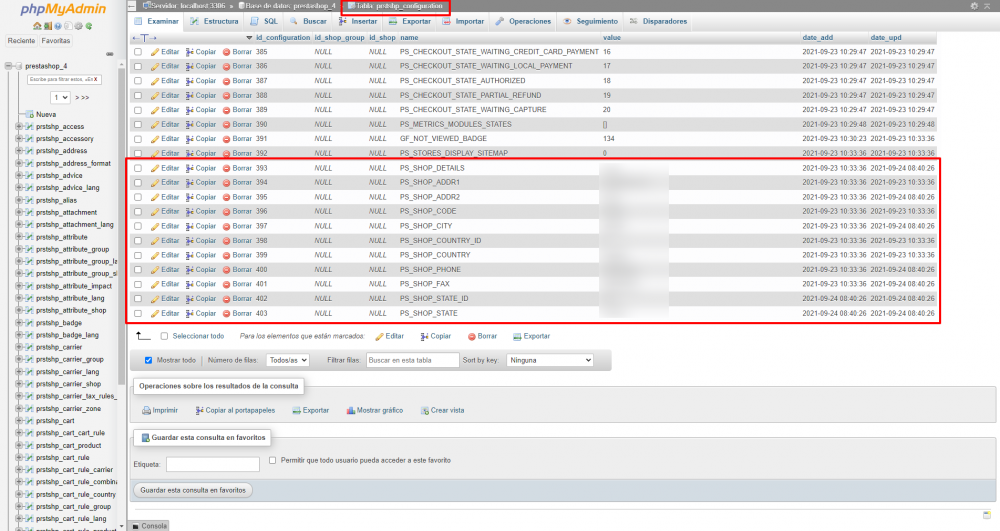Click the link-with-main-panel chain icon

coord(110,54)
